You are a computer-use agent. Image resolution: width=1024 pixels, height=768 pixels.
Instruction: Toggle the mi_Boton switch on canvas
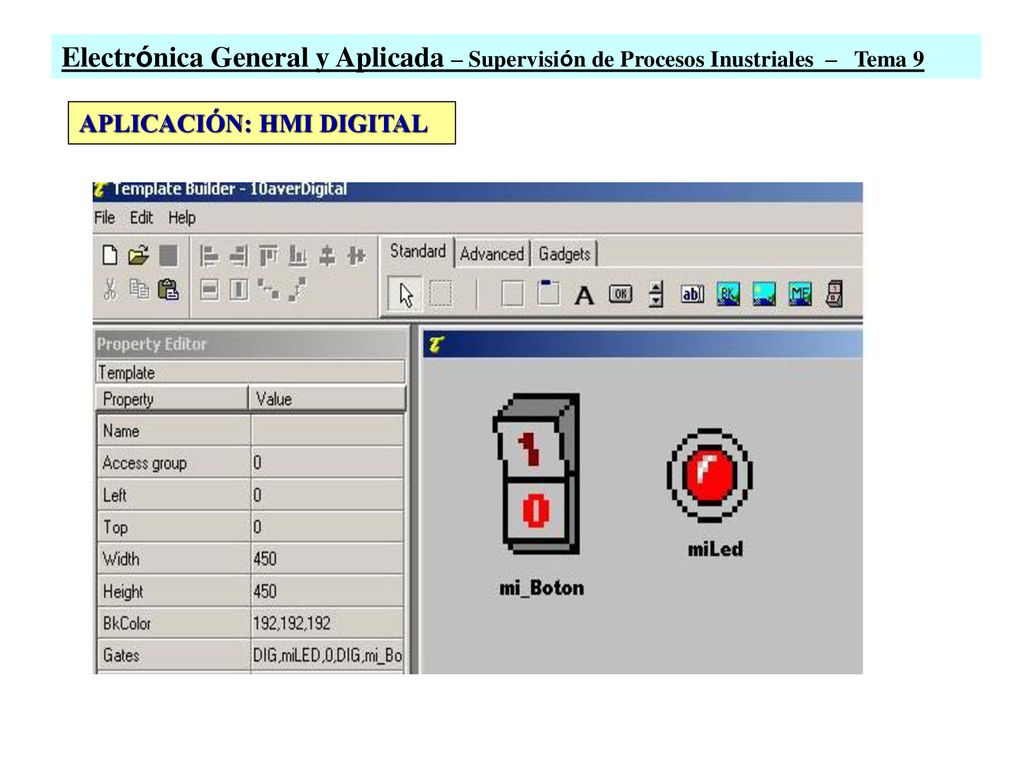click(537, 474)
